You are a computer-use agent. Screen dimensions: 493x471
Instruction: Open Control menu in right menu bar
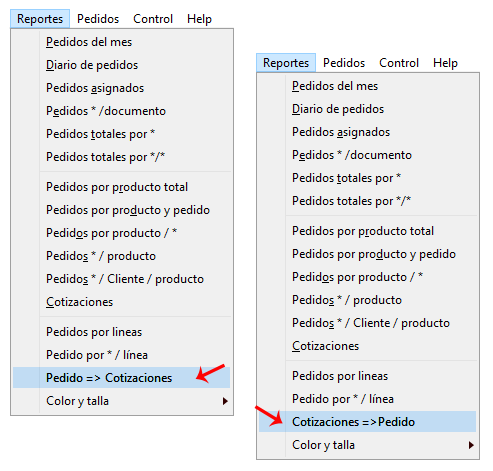point(399,63)
